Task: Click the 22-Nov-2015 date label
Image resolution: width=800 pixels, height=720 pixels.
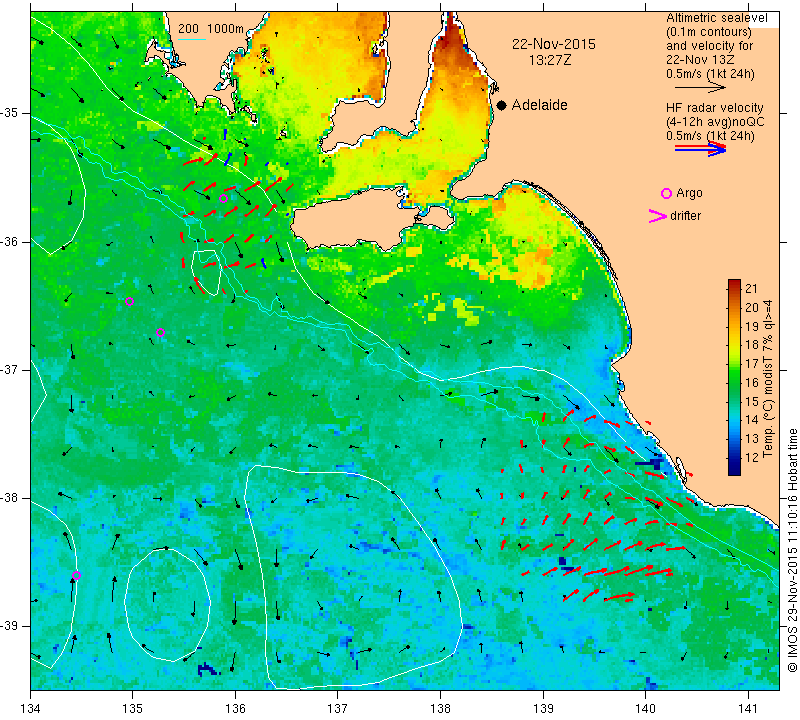Action: (554, 44)
